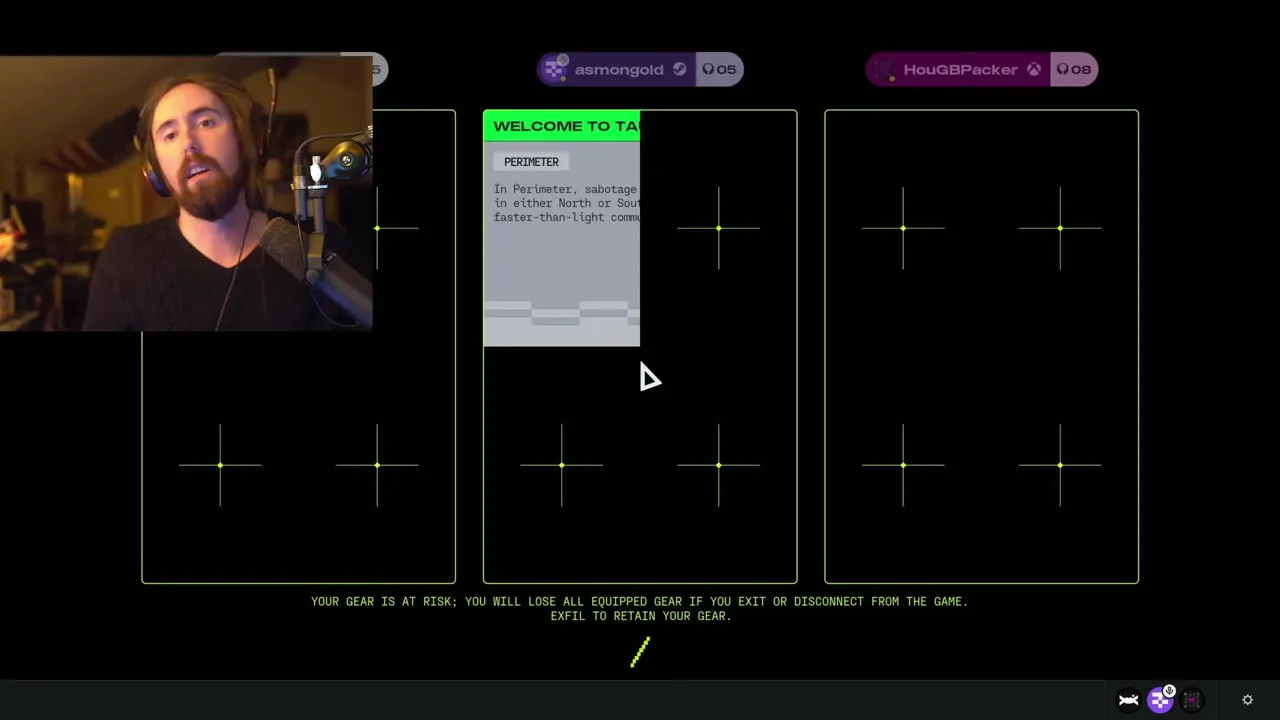The width and height of the screenshot is (1280, 720).
Task: Open settings via the gear icon
Action: click(x=1247, y=700)
